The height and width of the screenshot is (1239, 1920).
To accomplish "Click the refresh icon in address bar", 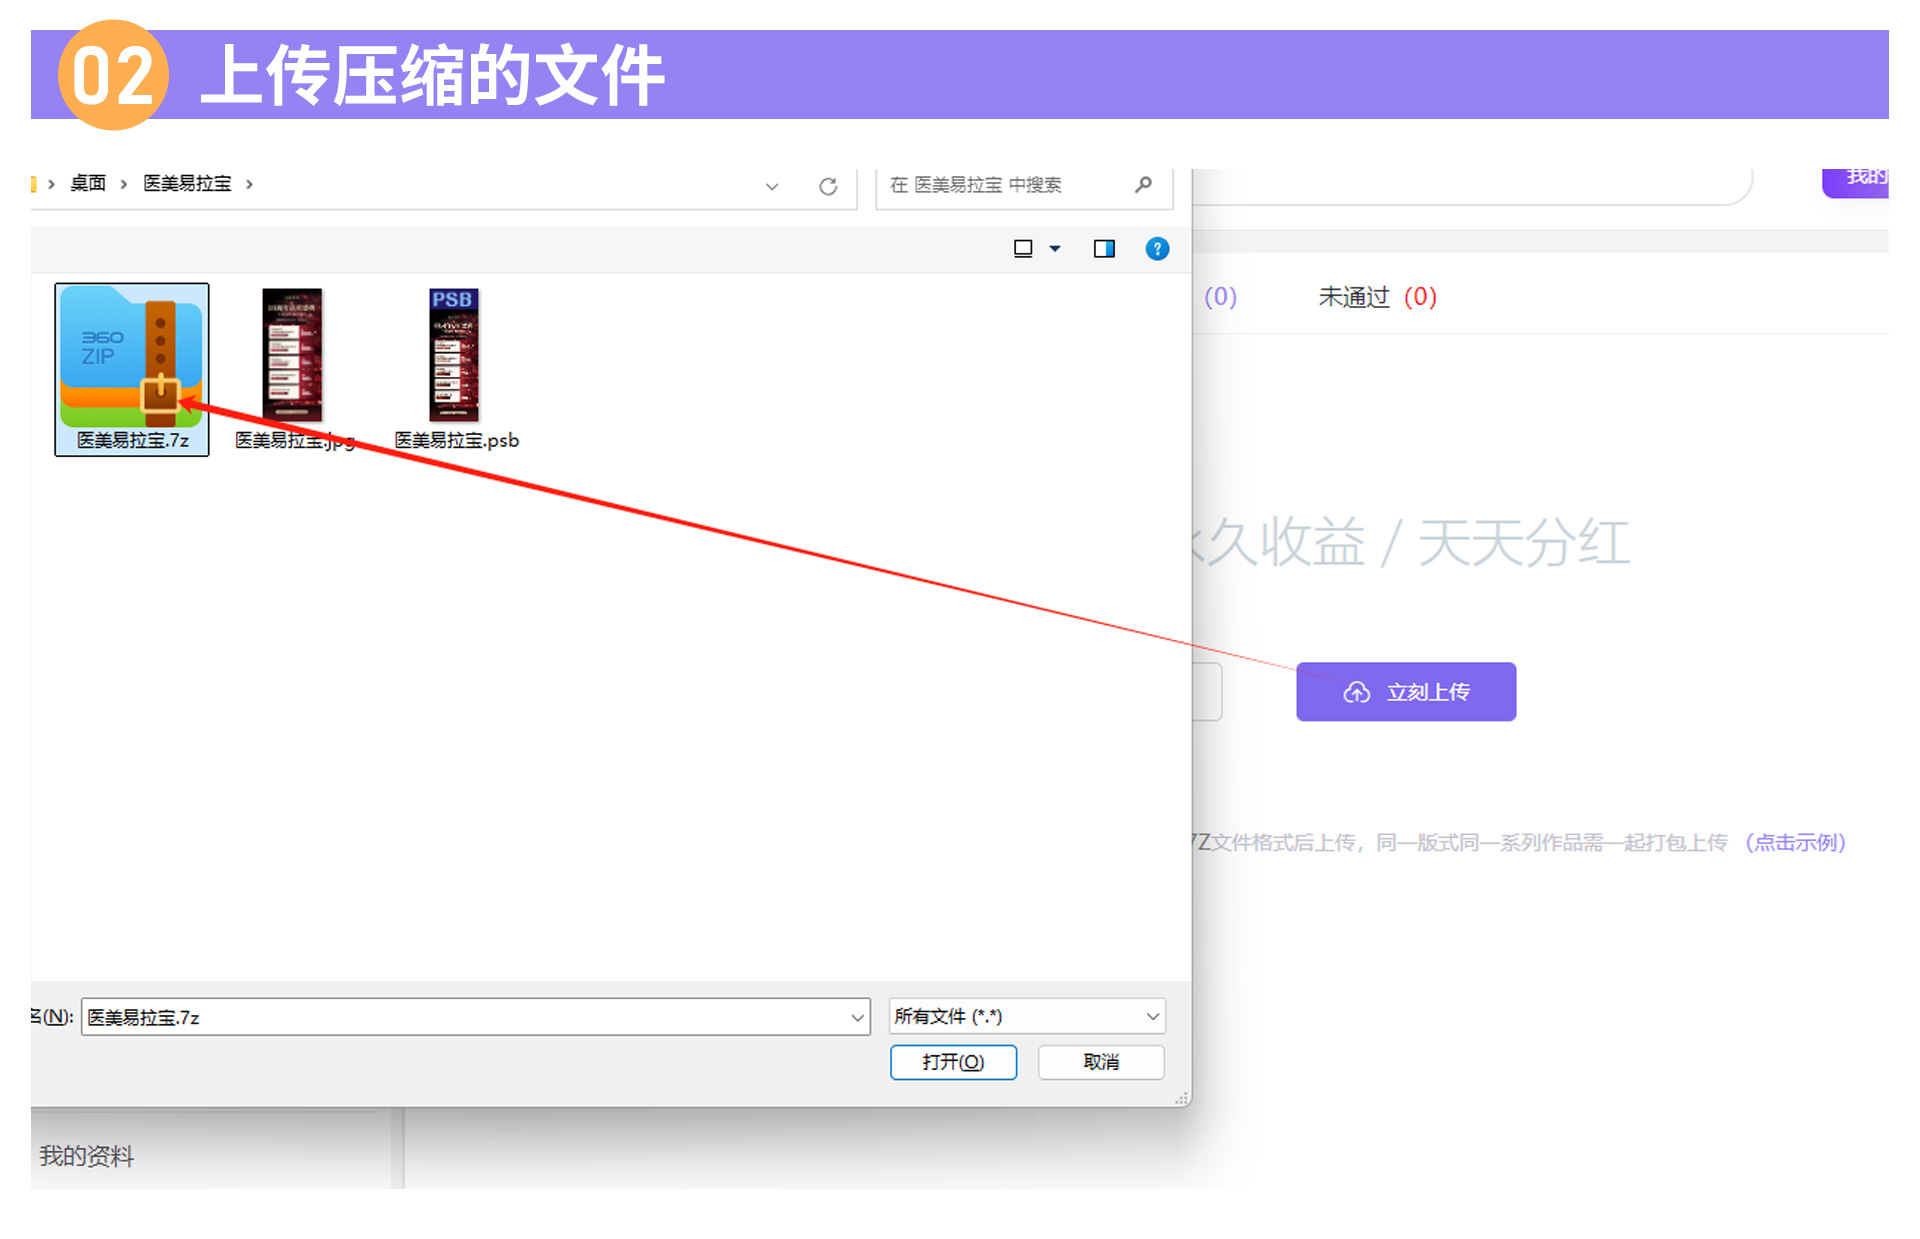I will [828, 186].
